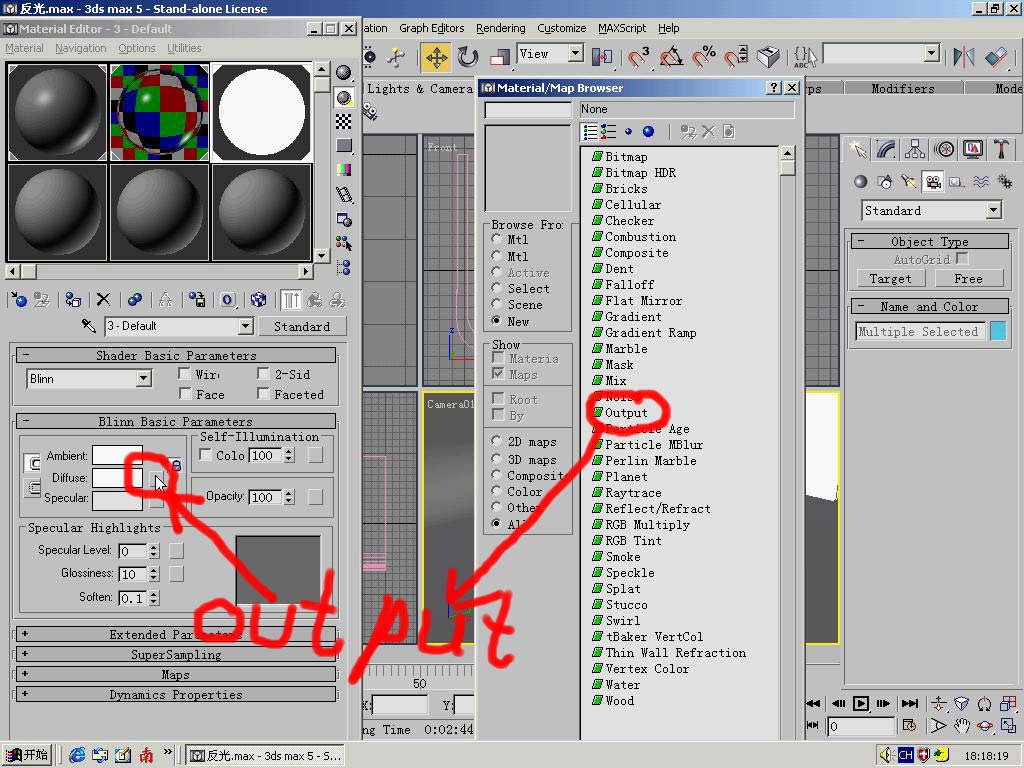1024x768 pixels.
Task: Click the Free camera button
Action: click(968, 279)
